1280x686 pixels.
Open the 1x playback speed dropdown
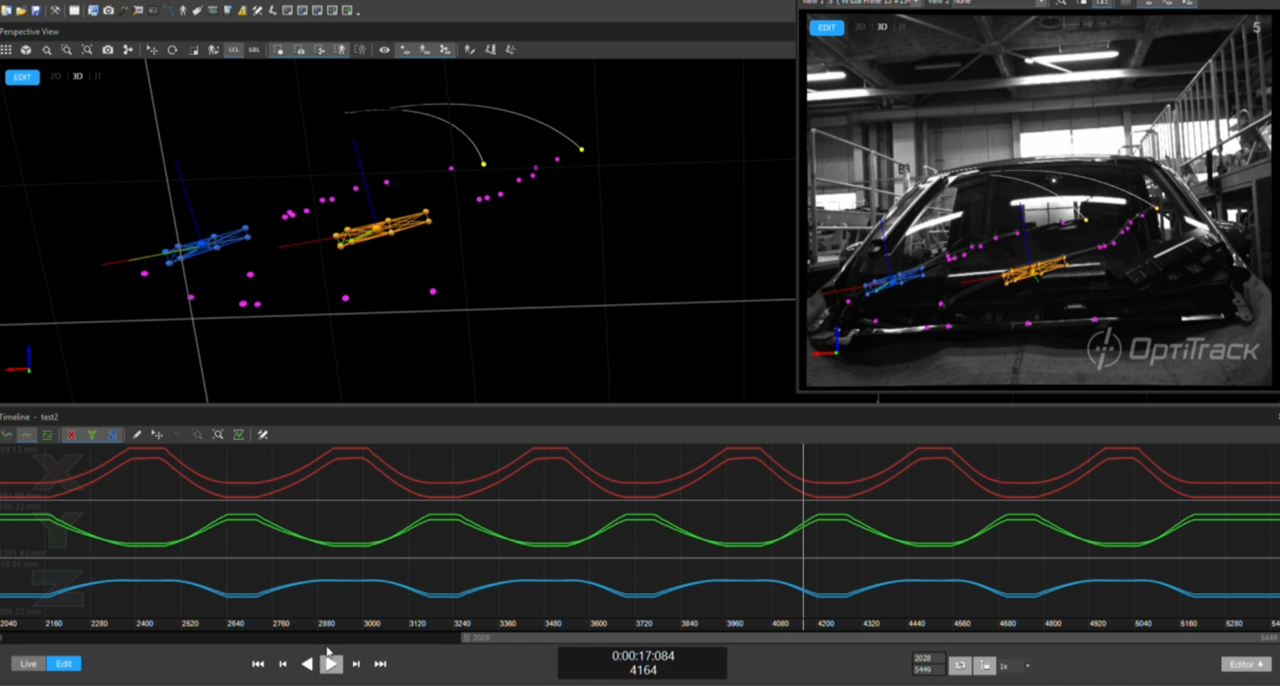(1014, 666)
